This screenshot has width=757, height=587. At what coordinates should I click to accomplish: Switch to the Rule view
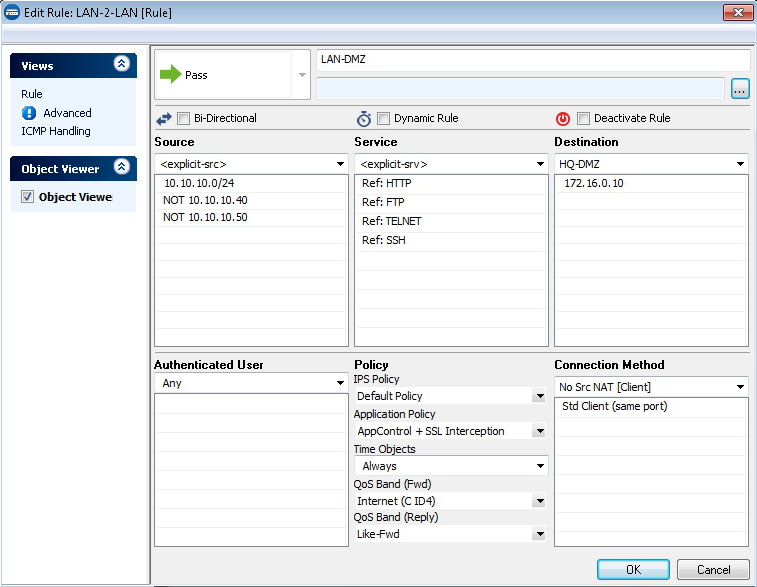(x=32, y=94)
